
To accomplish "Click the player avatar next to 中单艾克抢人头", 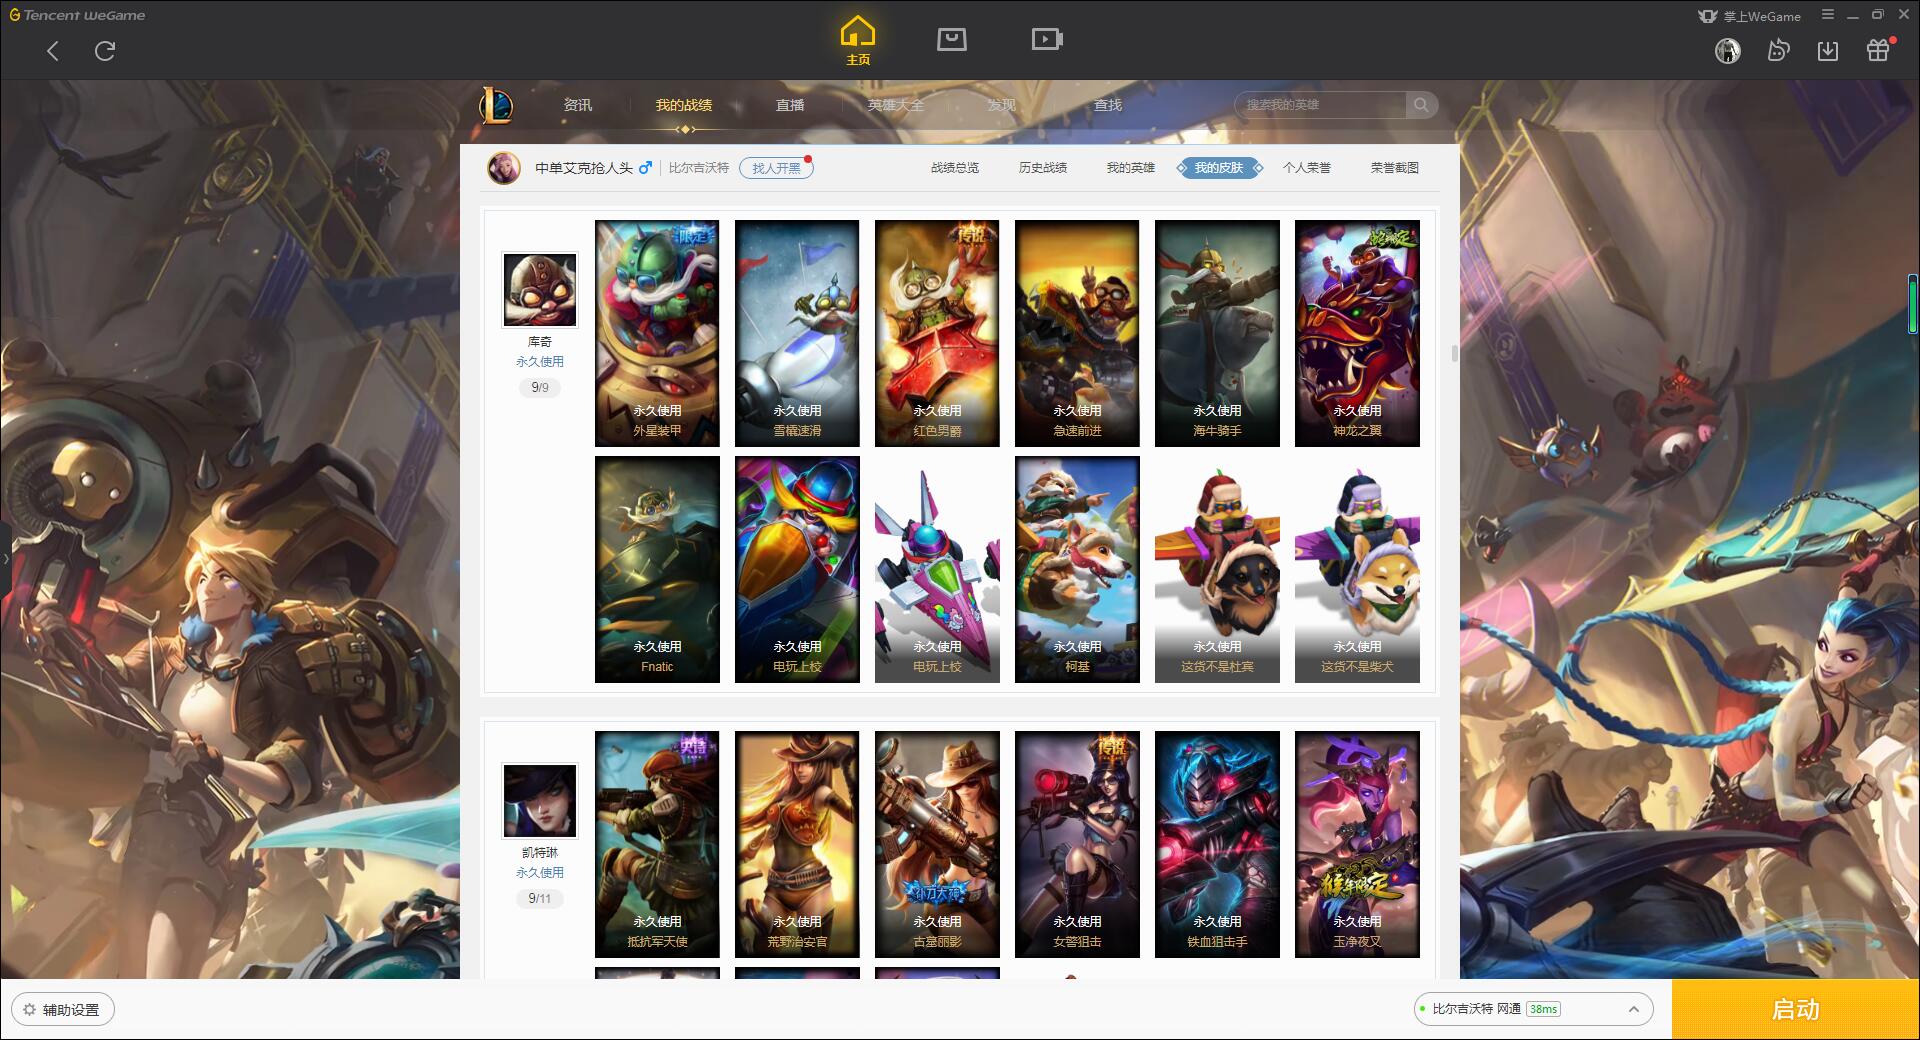I will [x=504, y=168].
